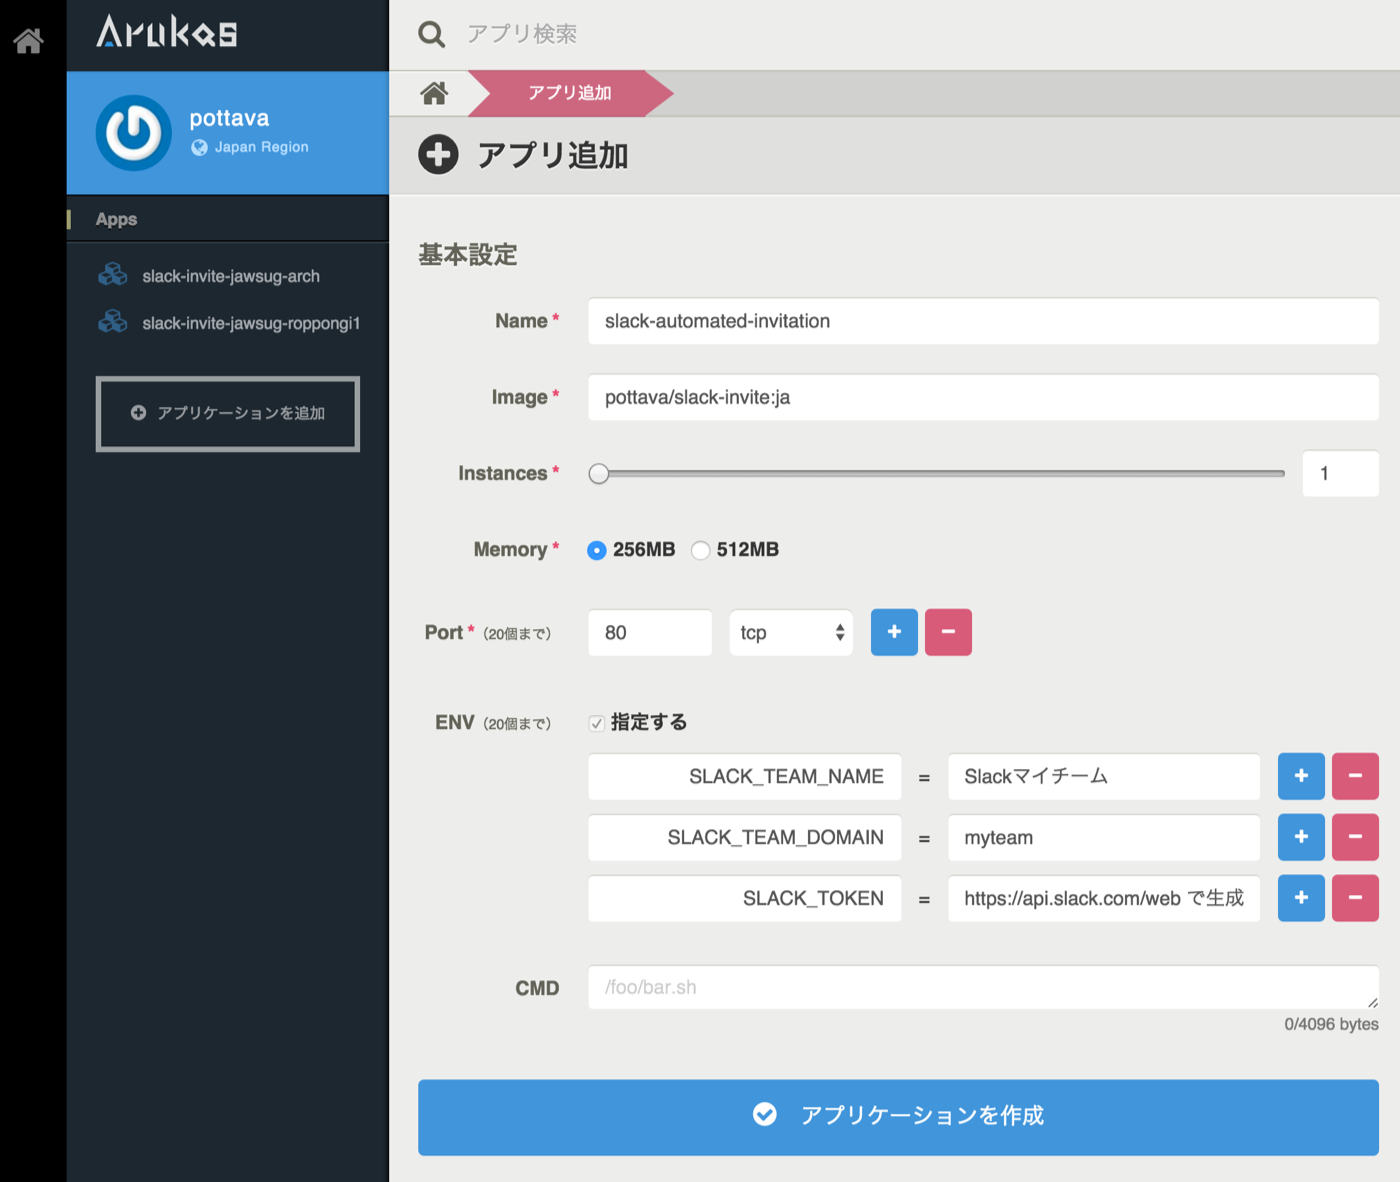Select the 256MB memory option

(x=597, y=550)
